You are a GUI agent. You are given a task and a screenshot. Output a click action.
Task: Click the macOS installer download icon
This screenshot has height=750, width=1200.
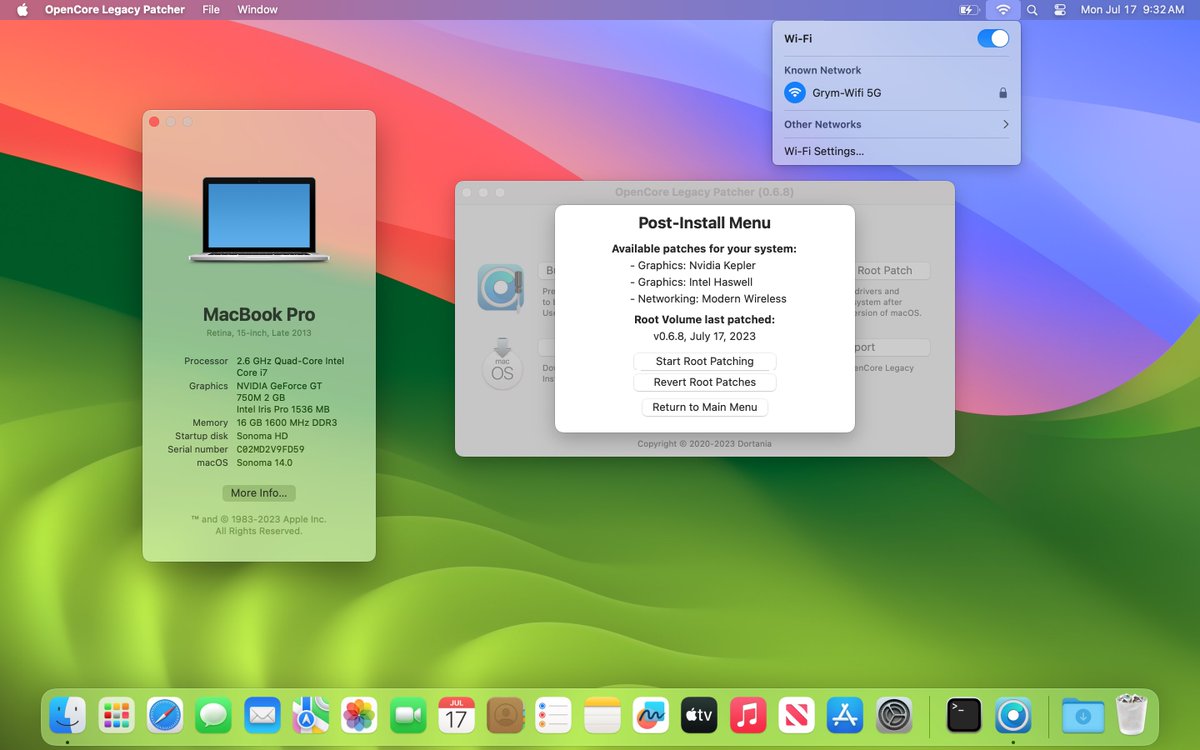[x=503, y=365]
